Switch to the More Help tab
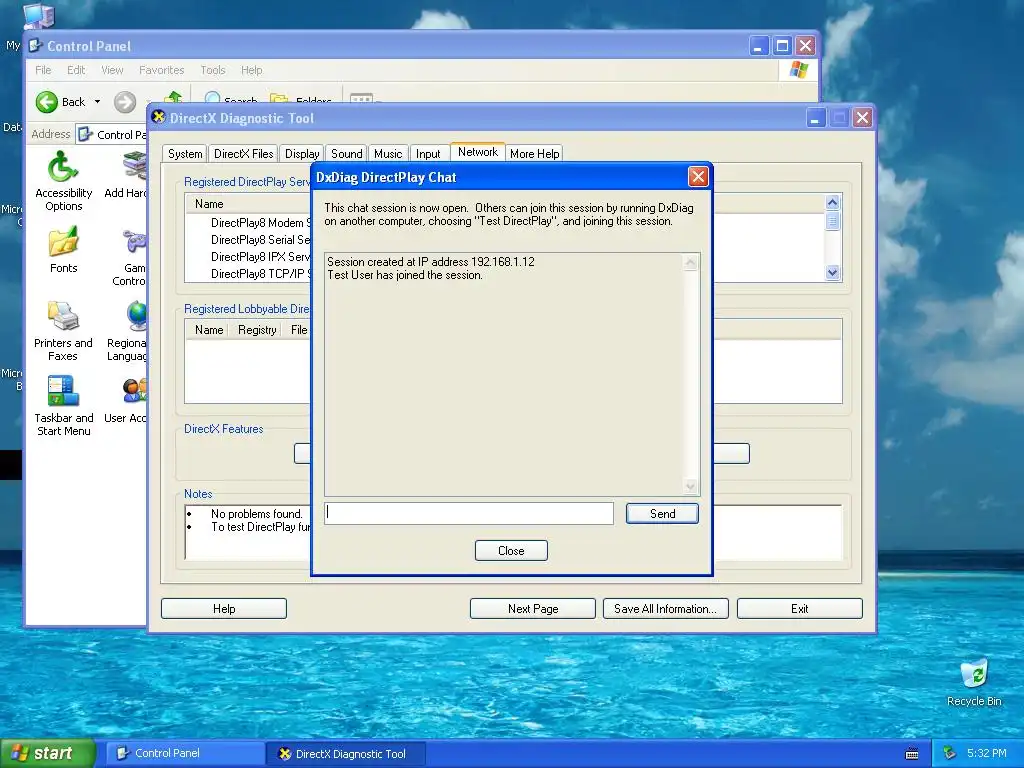The width and height of the screenshot is (1024, 768). [x=534, y=153]
